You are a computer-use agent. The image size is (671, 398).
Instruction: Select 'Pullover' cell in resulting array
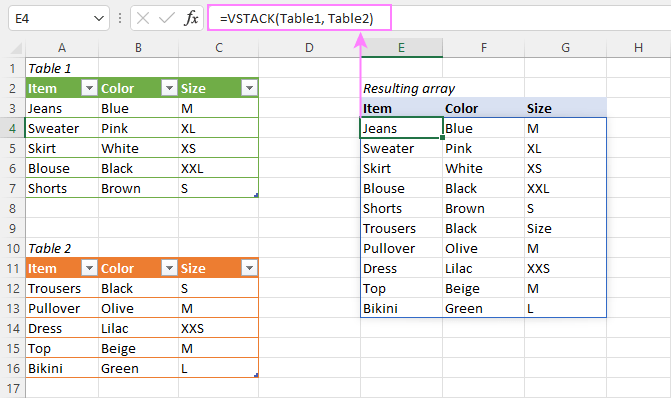point(401,248)
